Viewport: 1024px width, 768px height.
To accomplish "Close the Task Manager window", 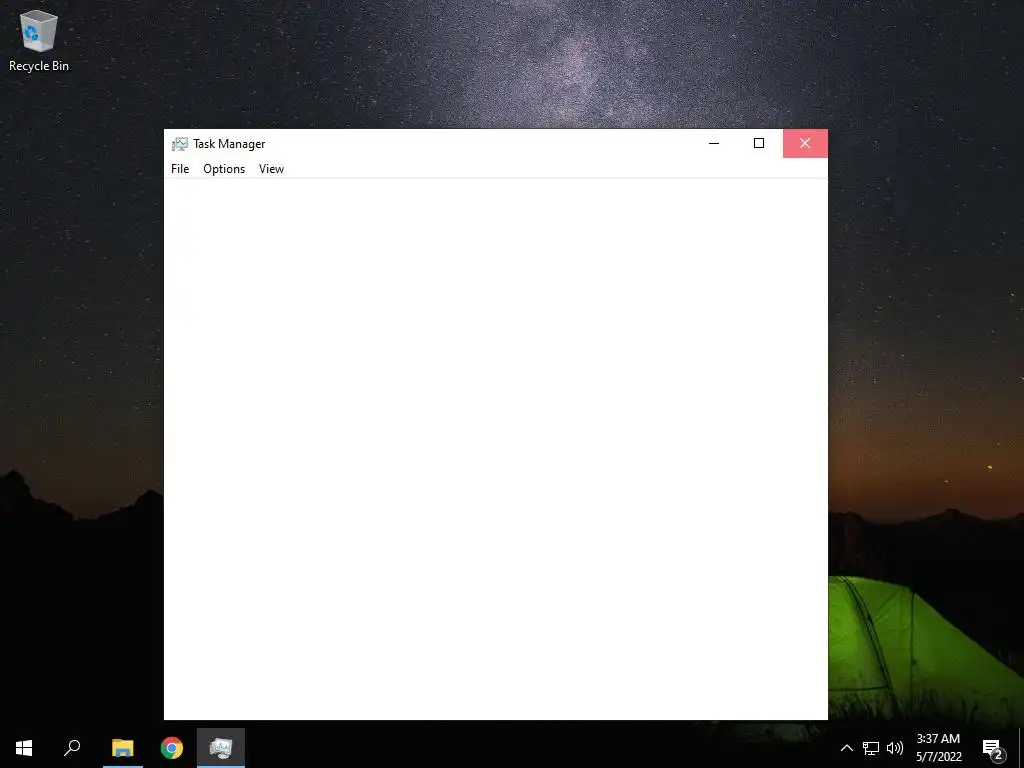I will 805,143.
